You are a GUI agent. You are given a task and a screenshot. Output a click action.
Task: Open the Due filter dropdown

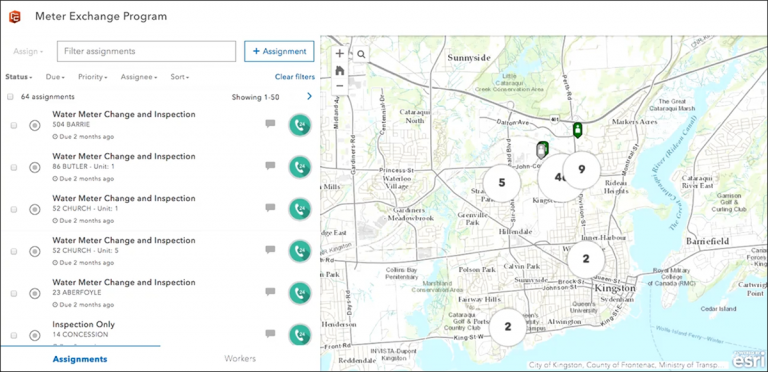coord(55,77)
